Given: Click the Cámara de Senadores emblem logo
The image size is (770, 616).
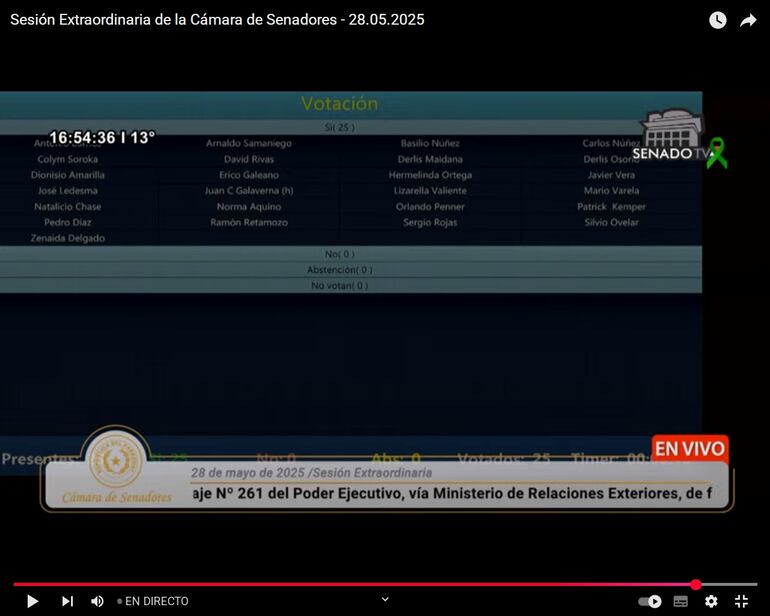Looking at the screenshot, I should 117,462.
